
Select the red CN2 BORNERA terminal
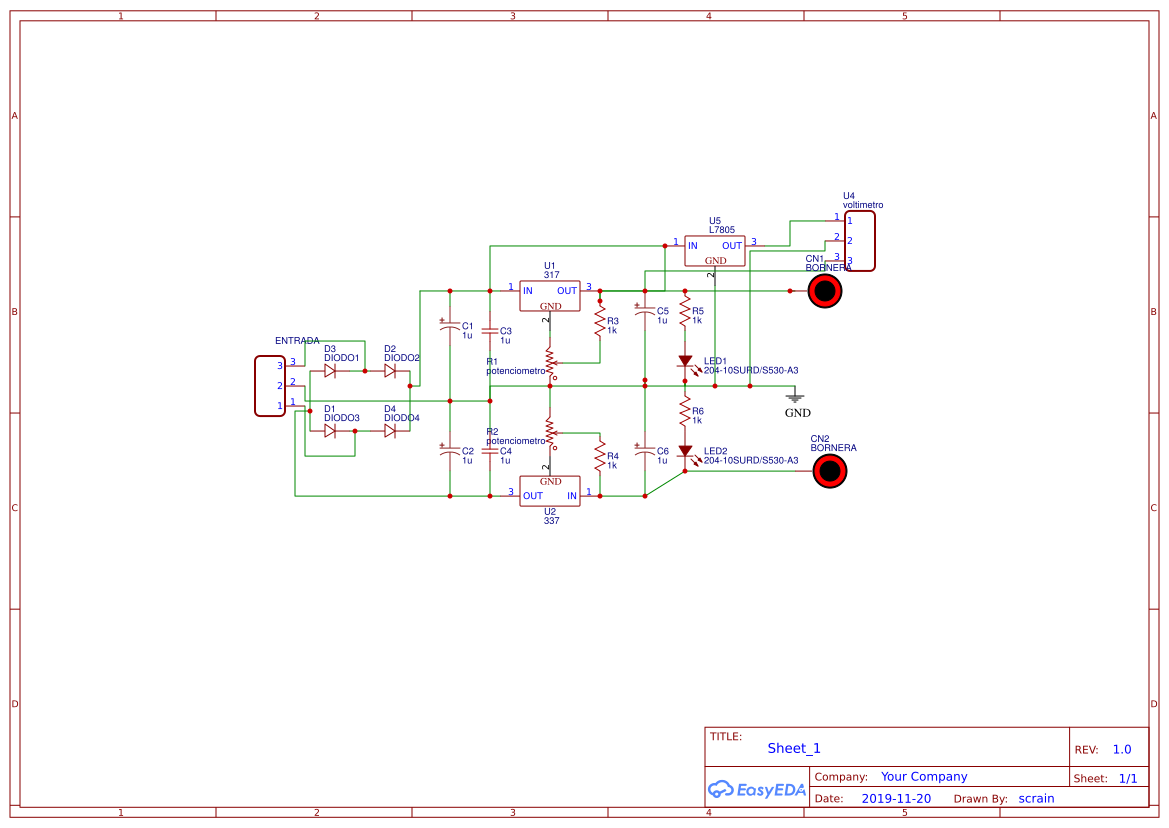(x=827, y=471)
